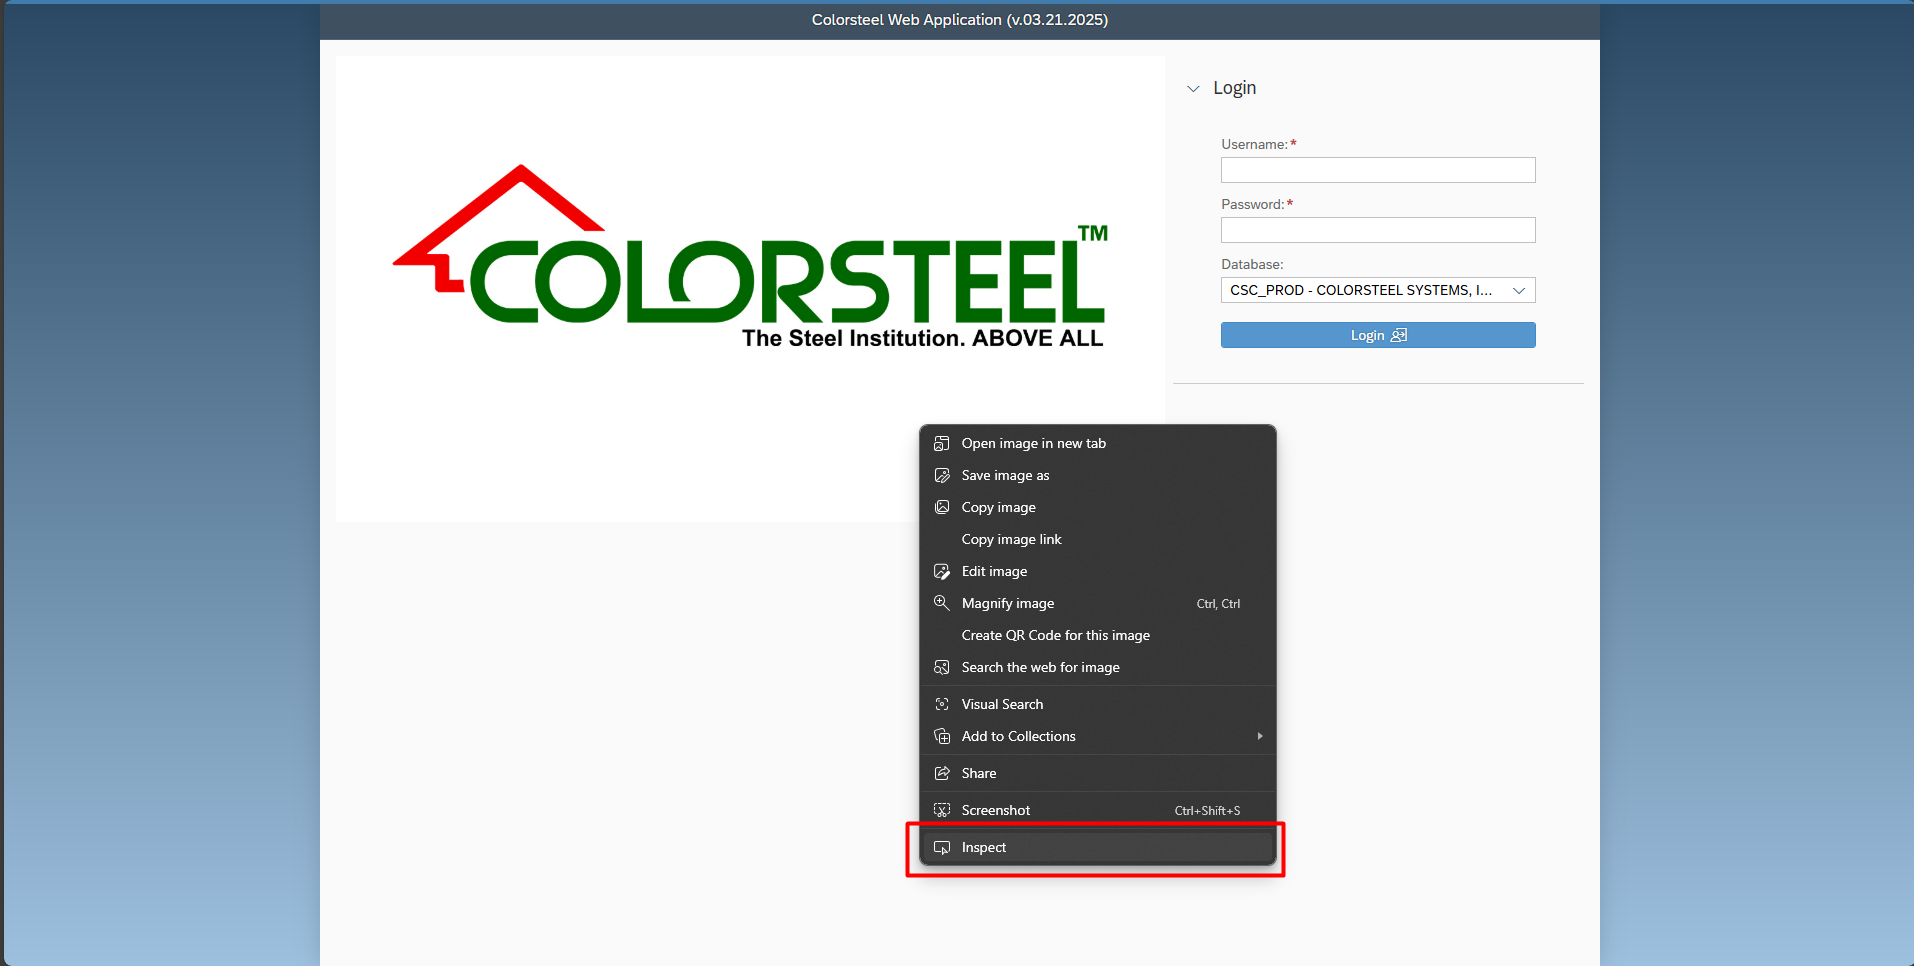Open the Database dropdown arrow
The width and height of the screenshot is (1914, 966).
click(x=1519, y=290)
